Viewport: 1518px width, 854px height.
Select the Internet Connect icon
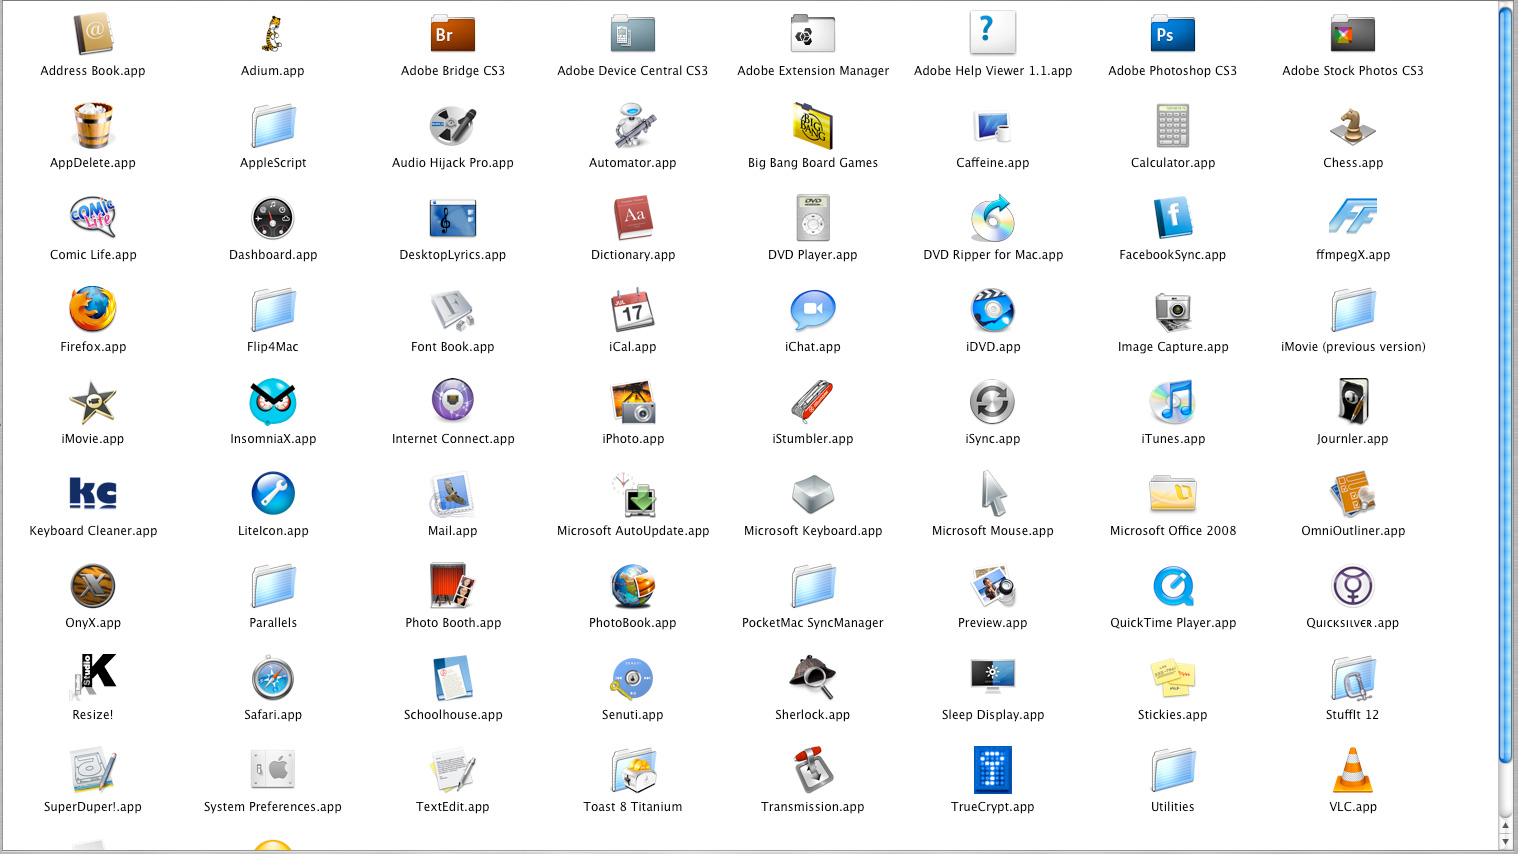(x=453, y=401)
